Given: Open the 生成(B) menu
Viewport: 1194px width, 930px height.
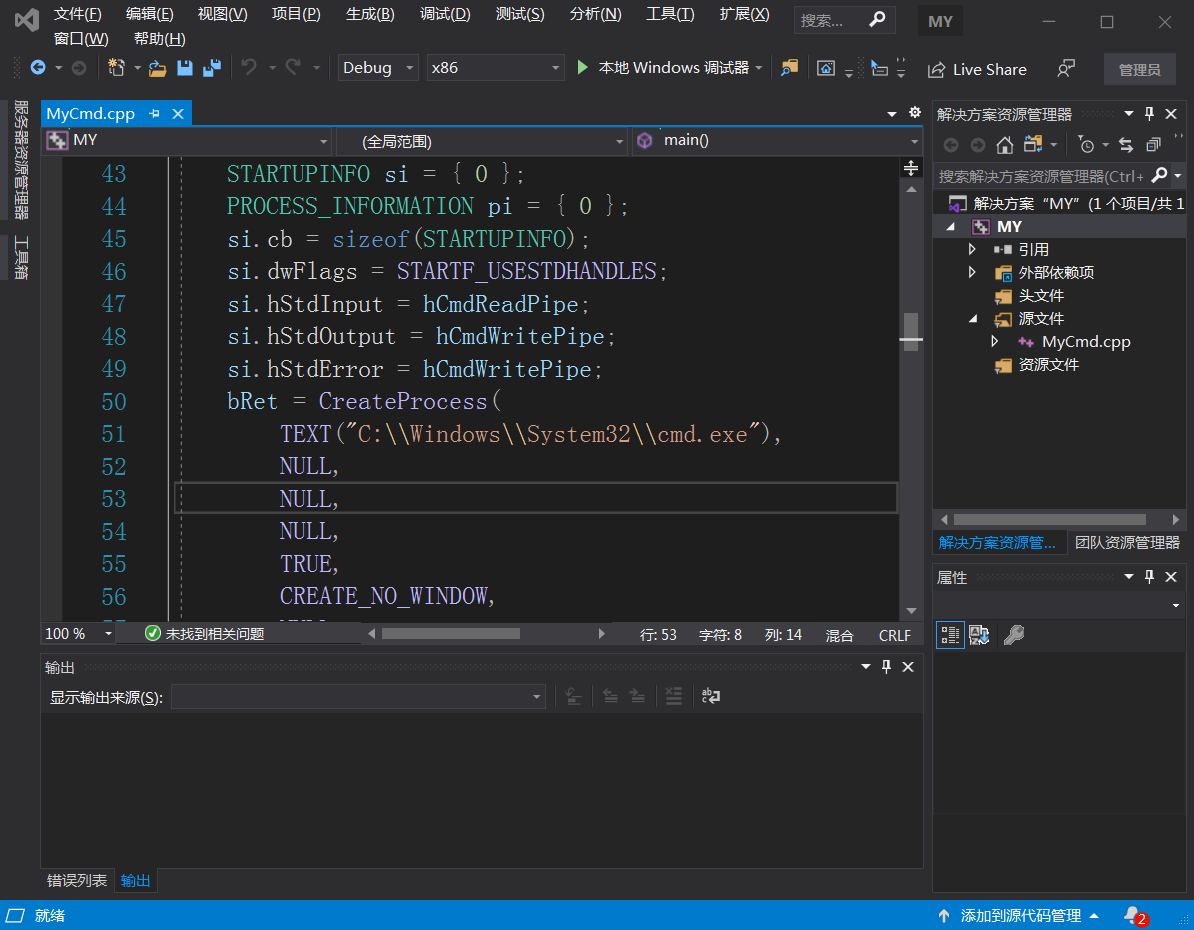Looking at the screenshot, I should (370, 14).
